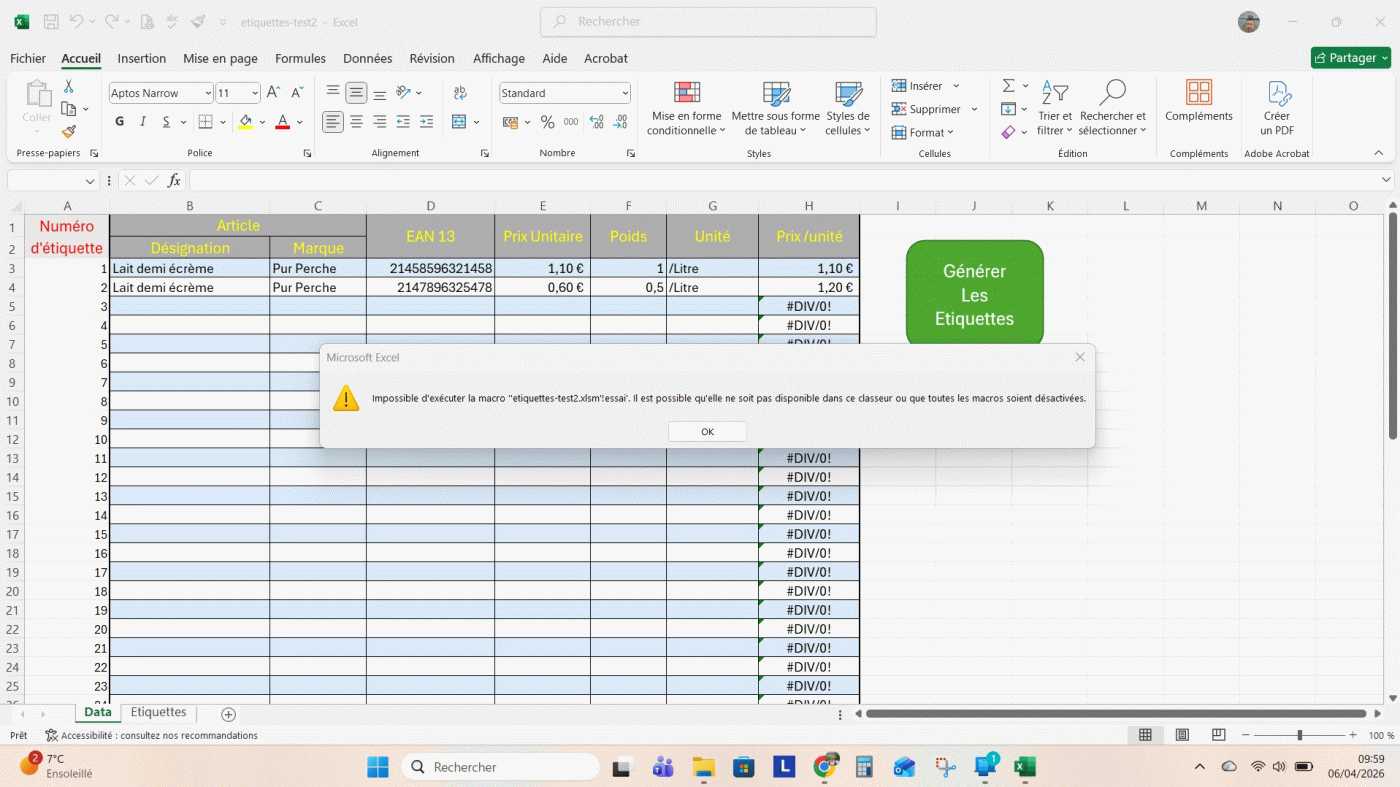Viewport: 1400px width, 787px height.
Task: Toggle the center horizontal alignment button
Action: pyautogui.click(x=356, y=122)
